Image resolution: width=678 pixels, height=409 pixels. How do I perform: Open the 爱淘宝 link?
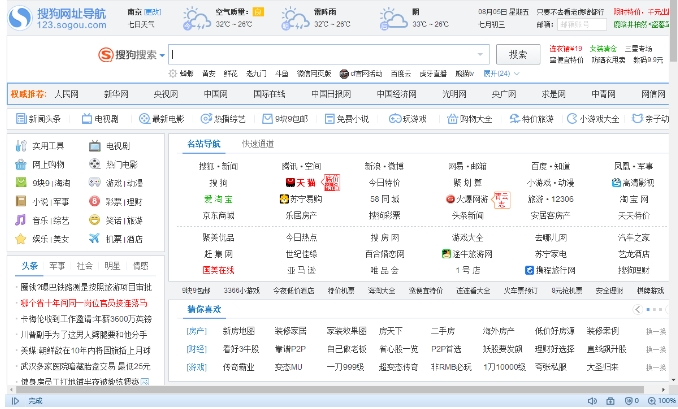click(218, 199)
